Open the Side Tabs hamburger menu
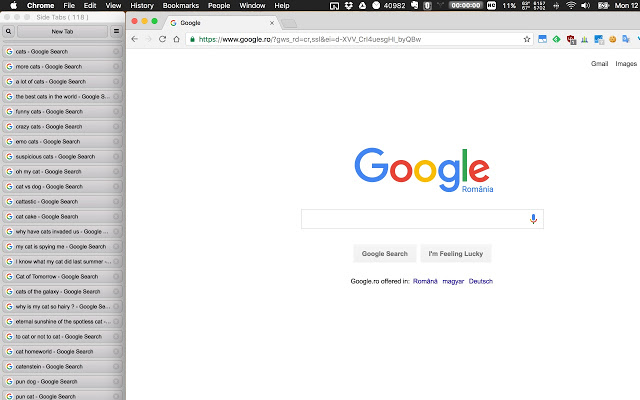The height and width of the screenshot is (400, 640). pos(117,31)
